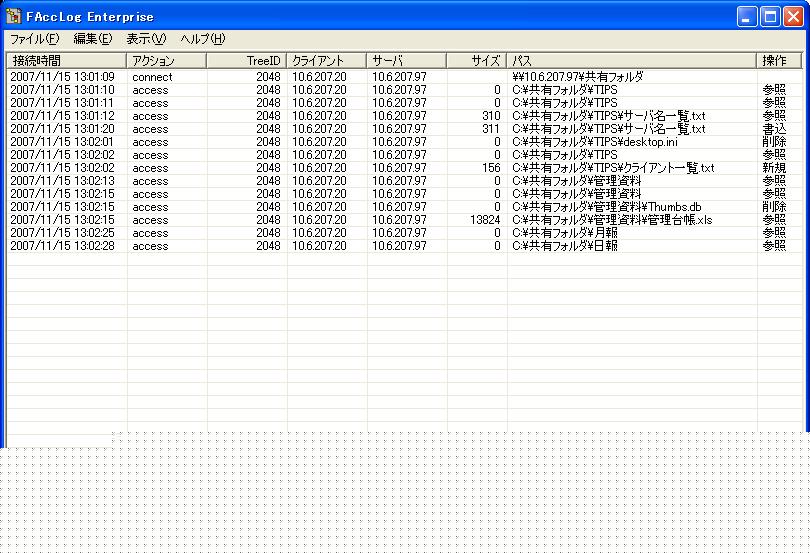Sort by the サーバ column header
This screenshot has height=553, width=810.
click(406, 61)
